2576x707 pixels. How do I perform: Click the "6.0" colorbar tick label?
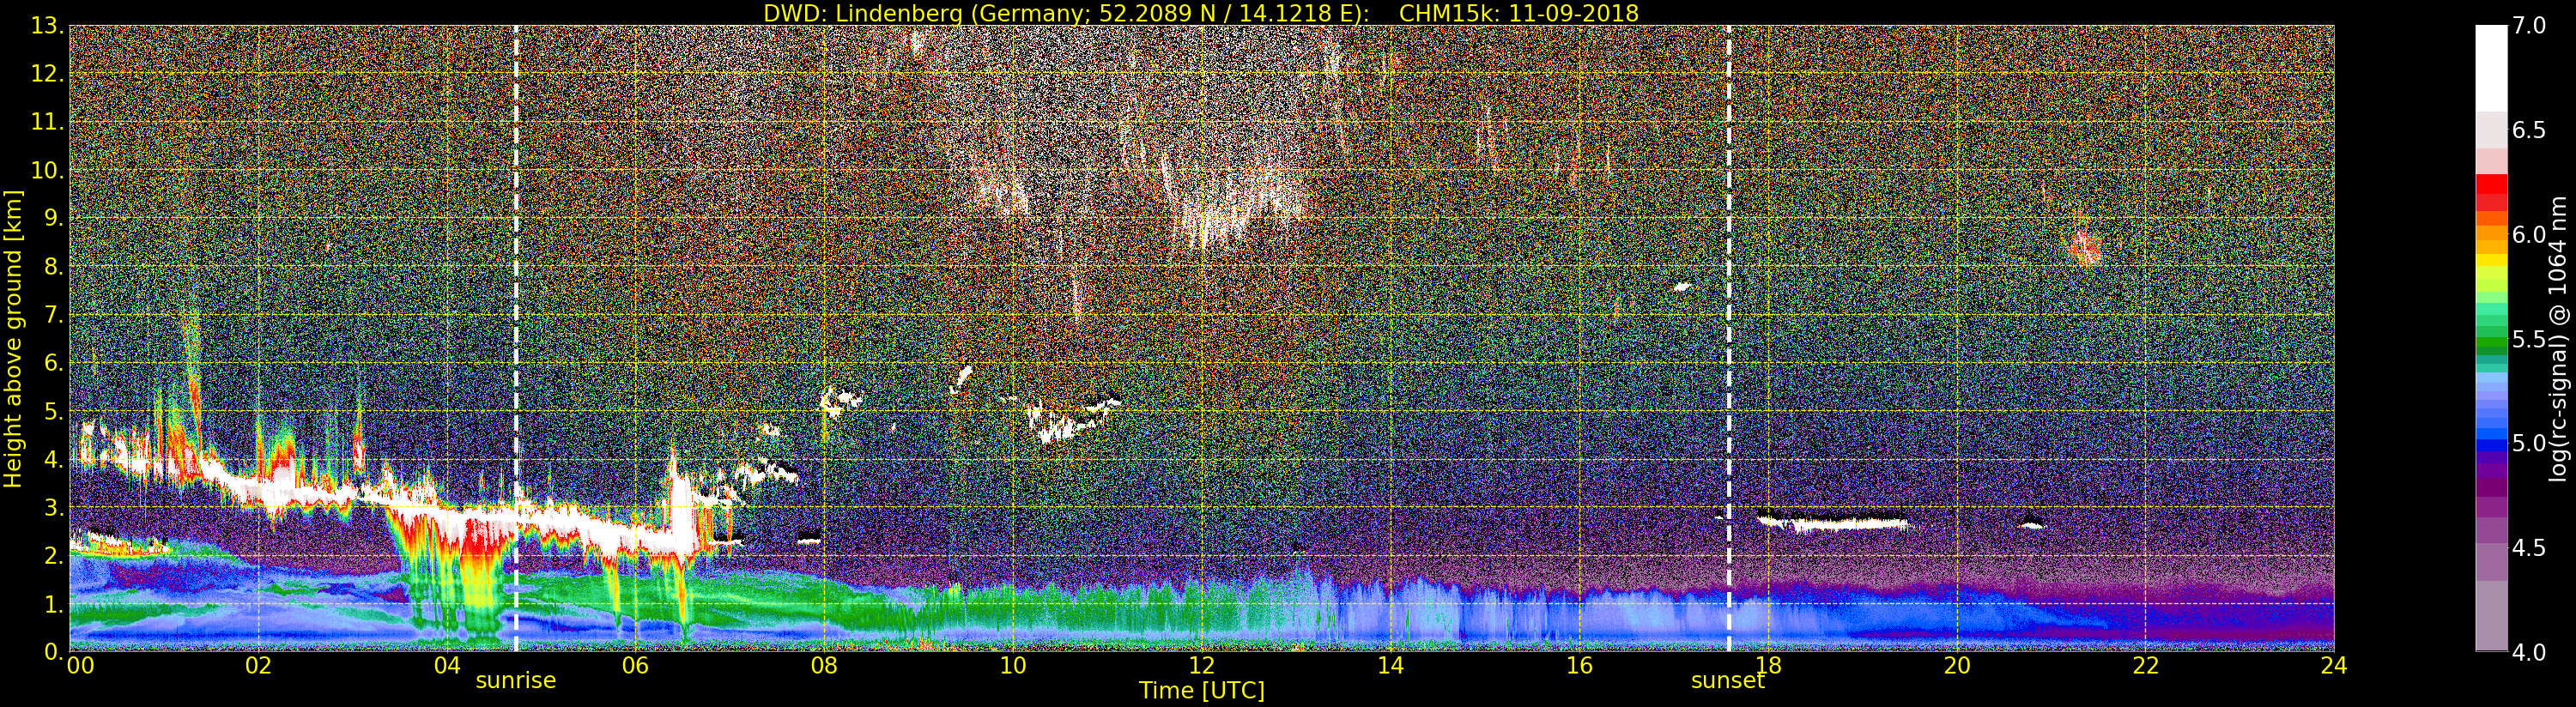tap(2529, 235)
